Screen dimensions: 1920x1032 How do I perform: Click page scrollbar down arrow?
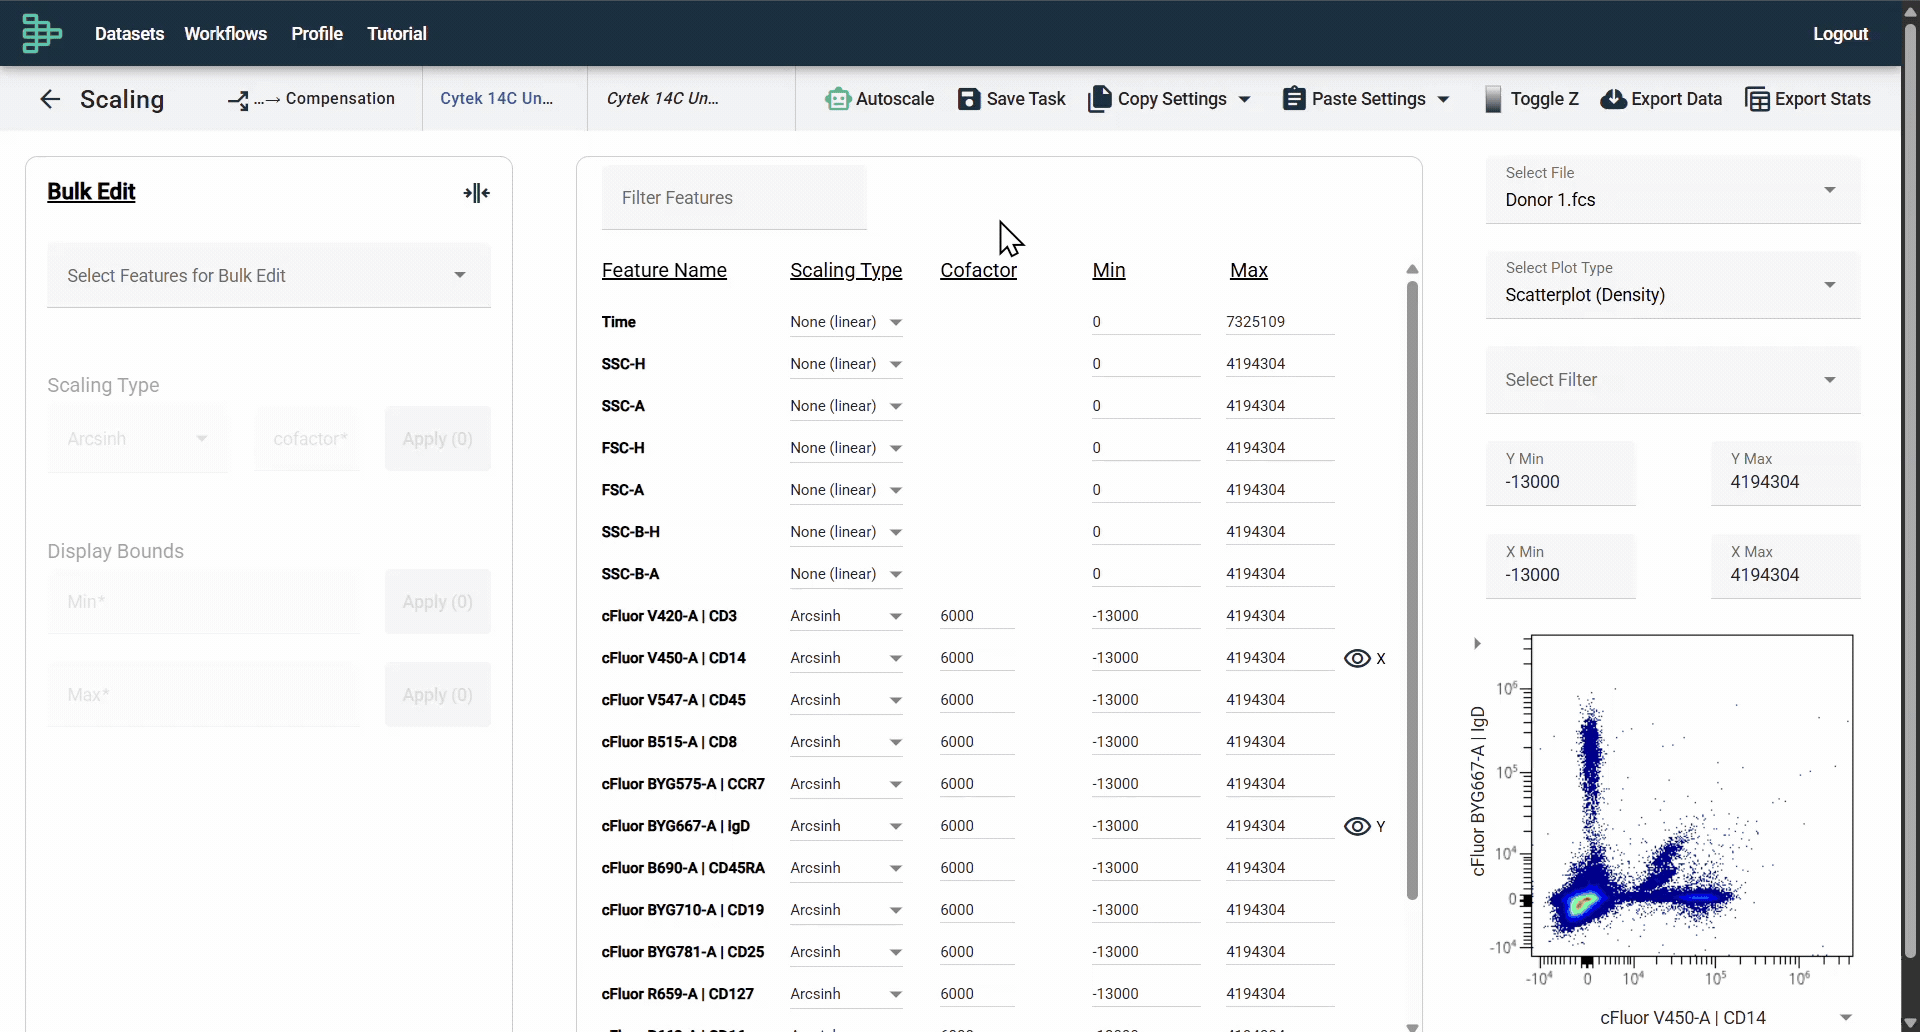tap(1910, 1023)
